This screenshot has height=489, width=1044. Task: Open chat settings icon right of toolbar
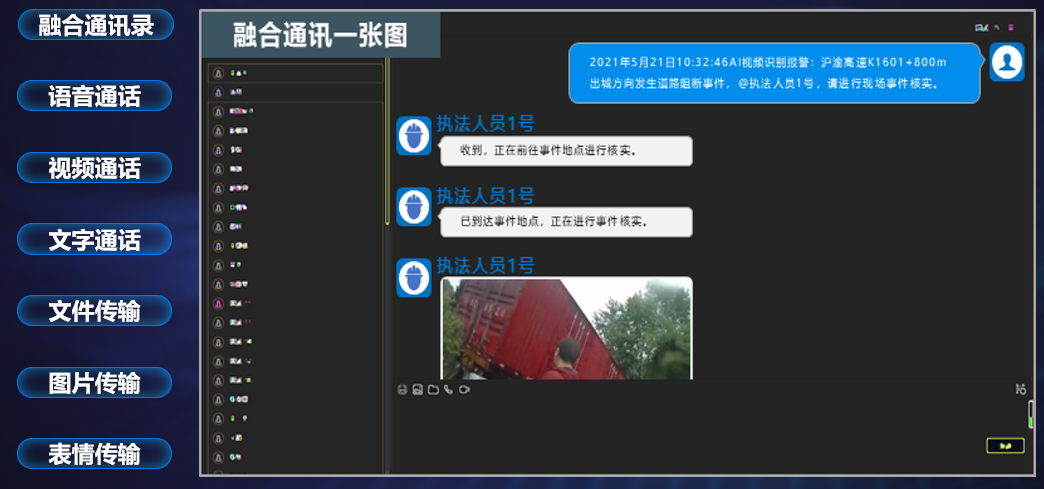(x=1021, y=389)
